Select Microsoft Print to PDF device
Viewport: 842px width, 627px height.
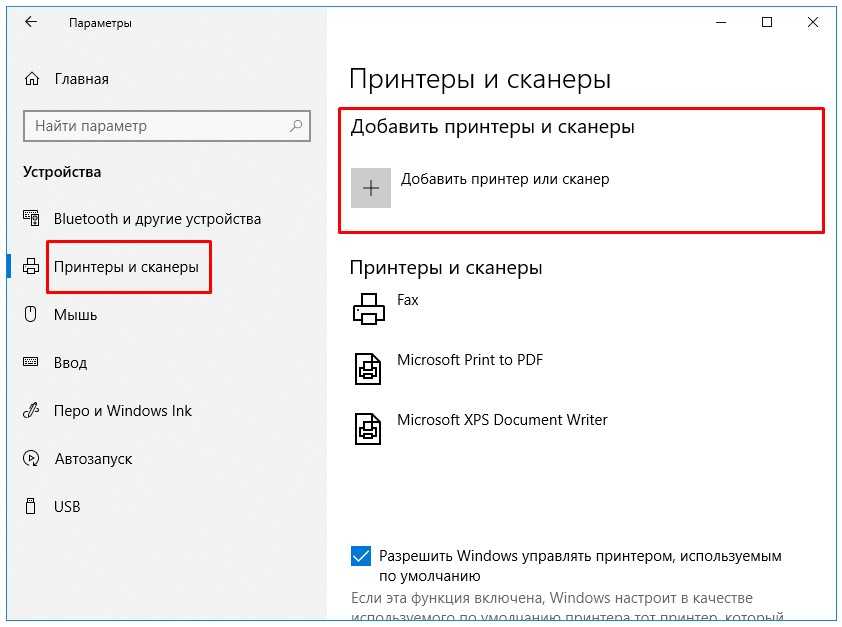coord(448,368)
